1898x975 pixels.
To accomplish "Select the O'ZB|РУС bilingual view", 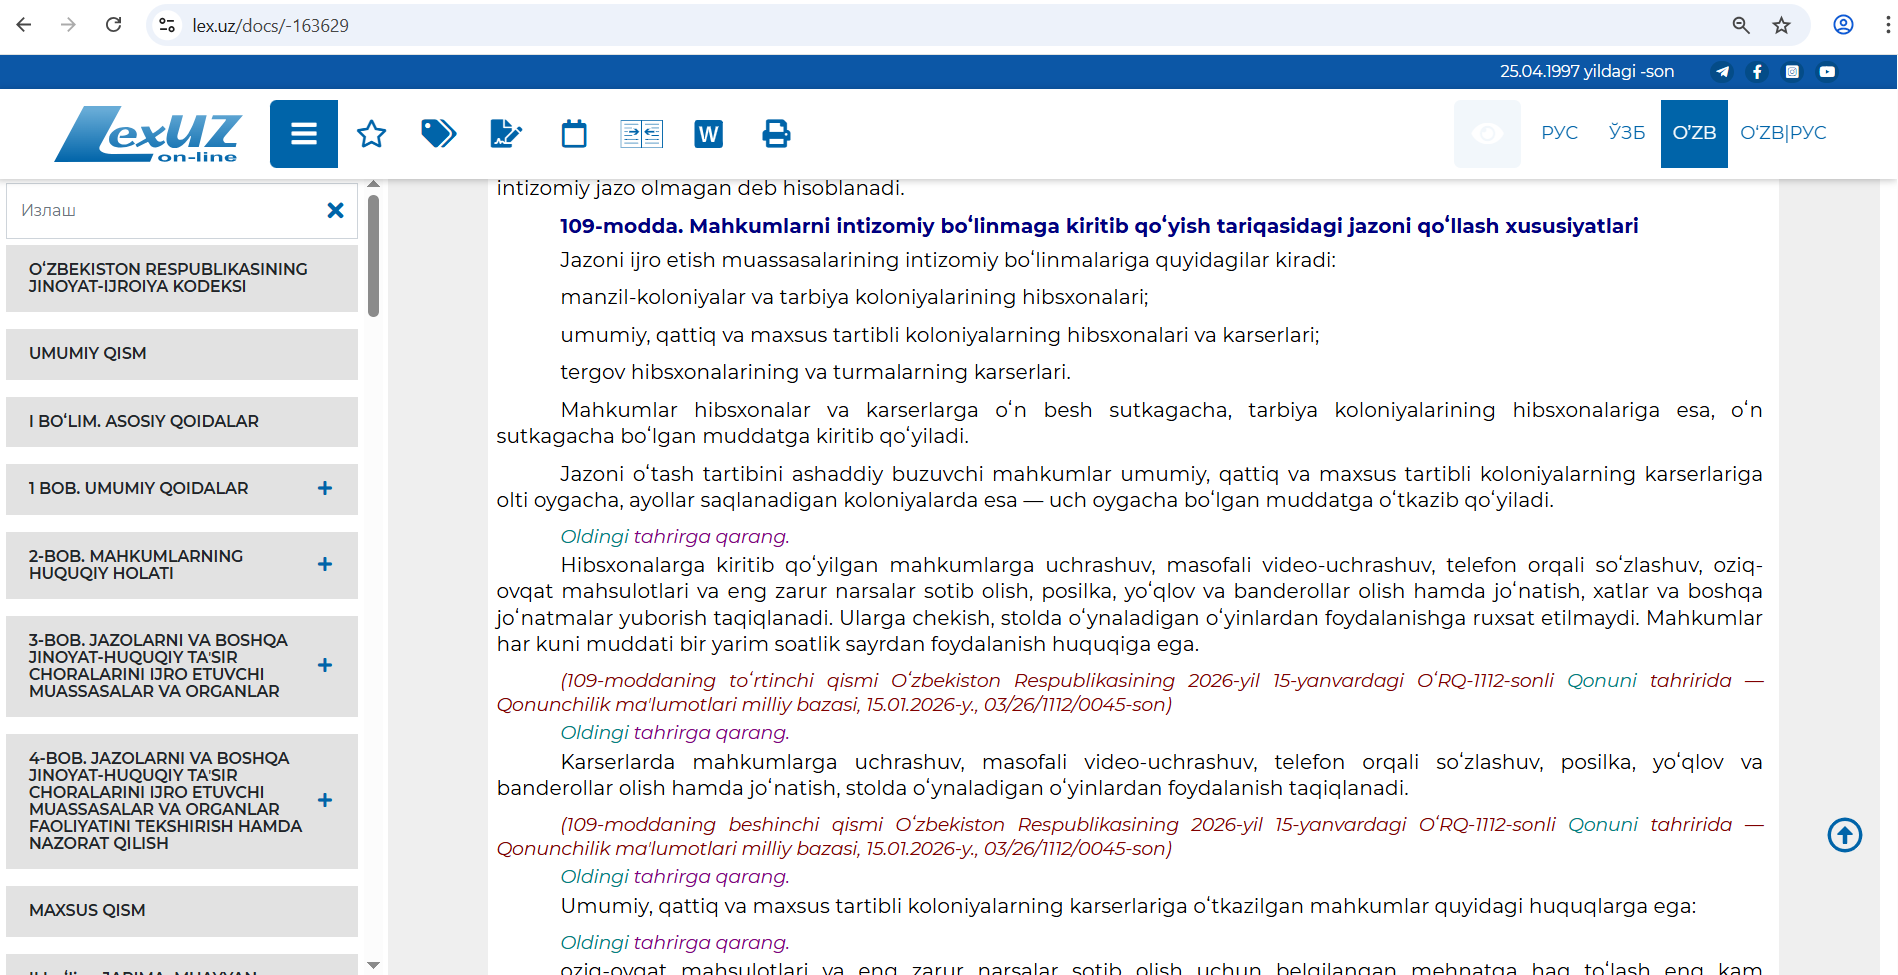I will point(1782,133).
